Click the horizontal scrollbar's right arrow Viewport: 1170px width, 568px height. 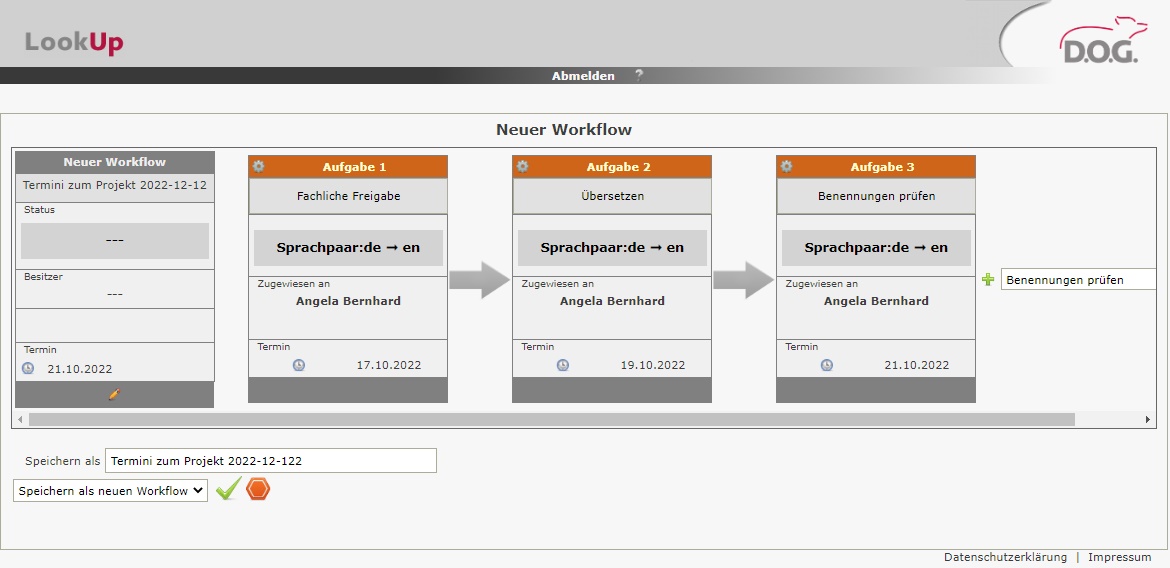1148,420
